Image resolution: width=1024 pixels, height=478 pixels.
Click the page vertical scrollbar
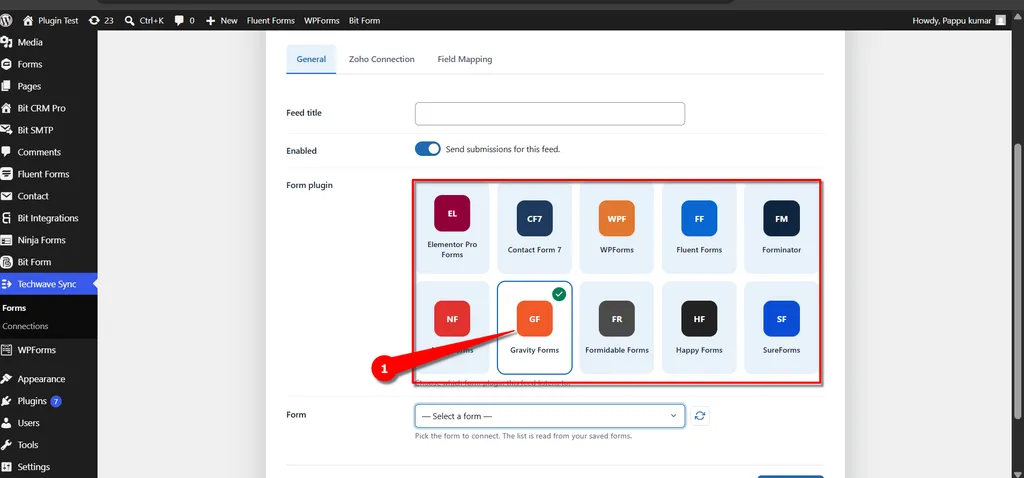[1018, 281]
